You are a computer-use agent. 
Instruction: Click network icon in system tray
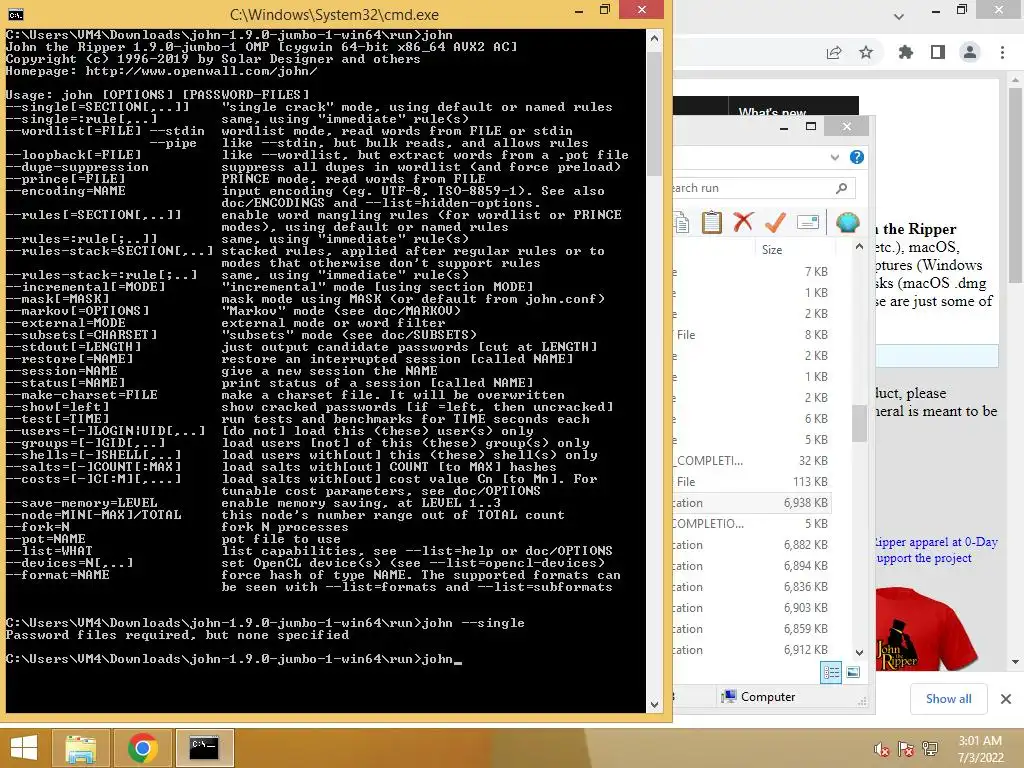930,749
